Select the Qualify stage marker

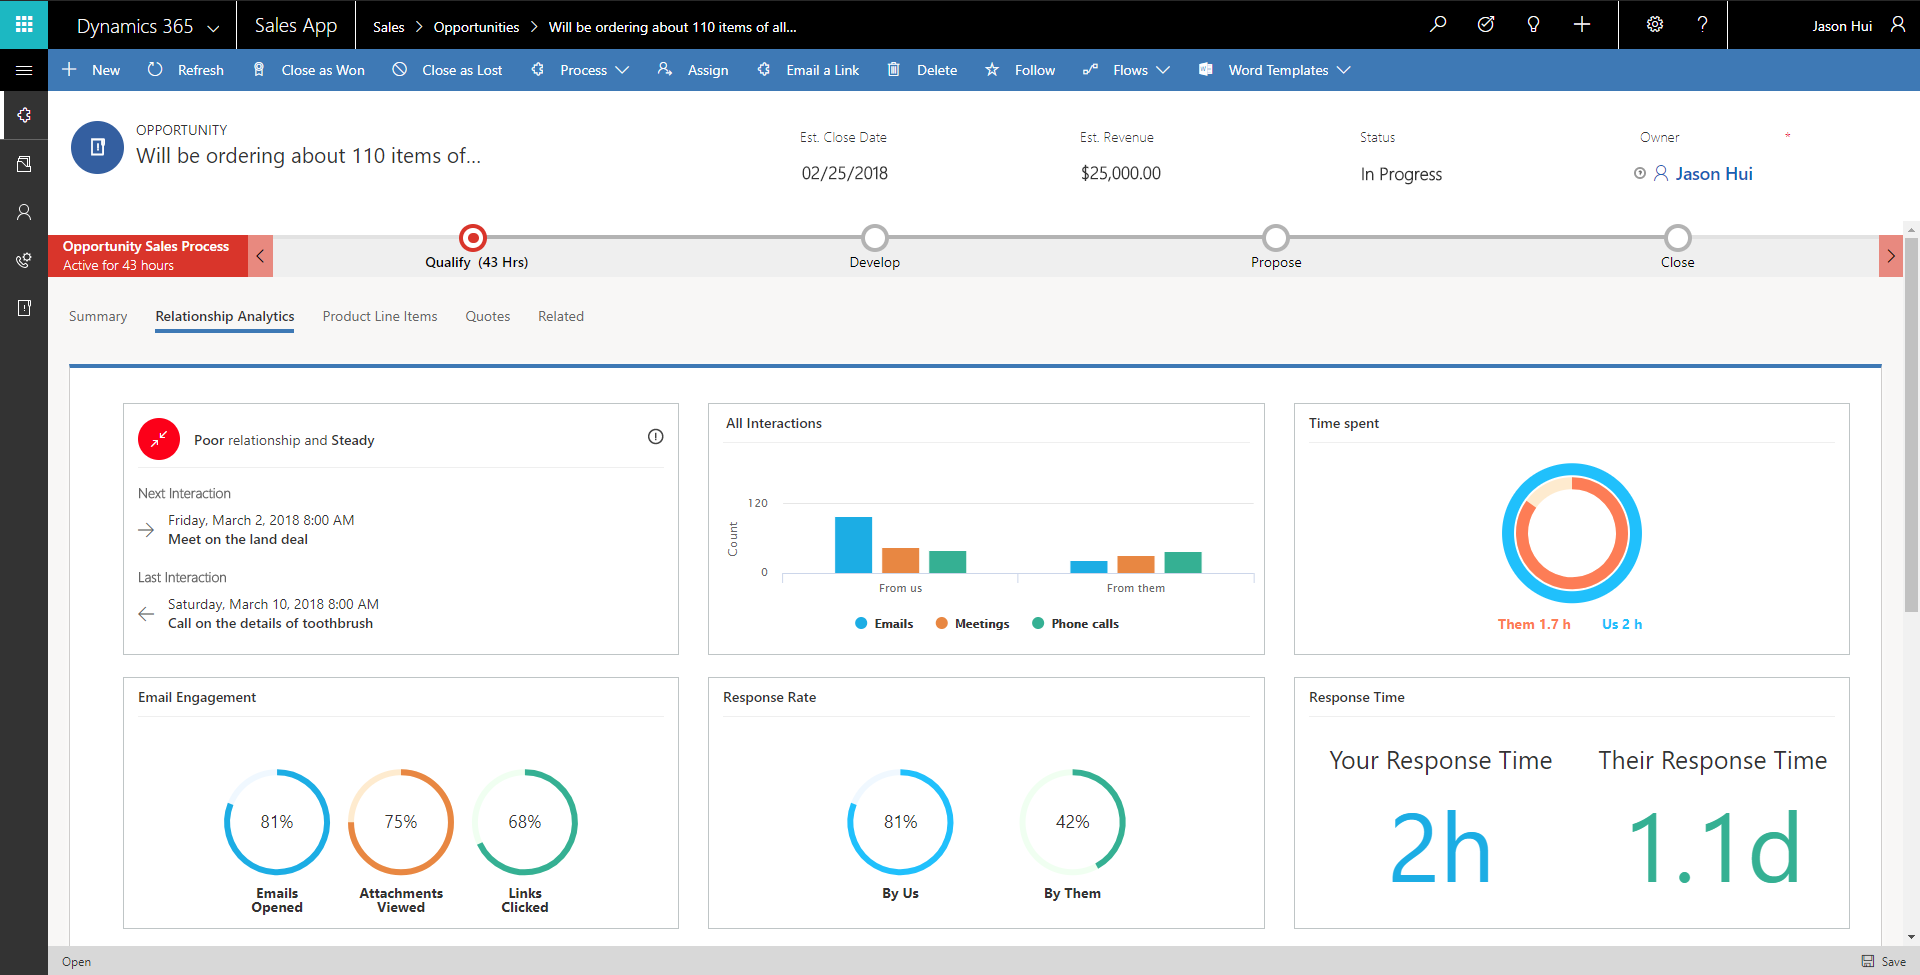tap(473, 238)
